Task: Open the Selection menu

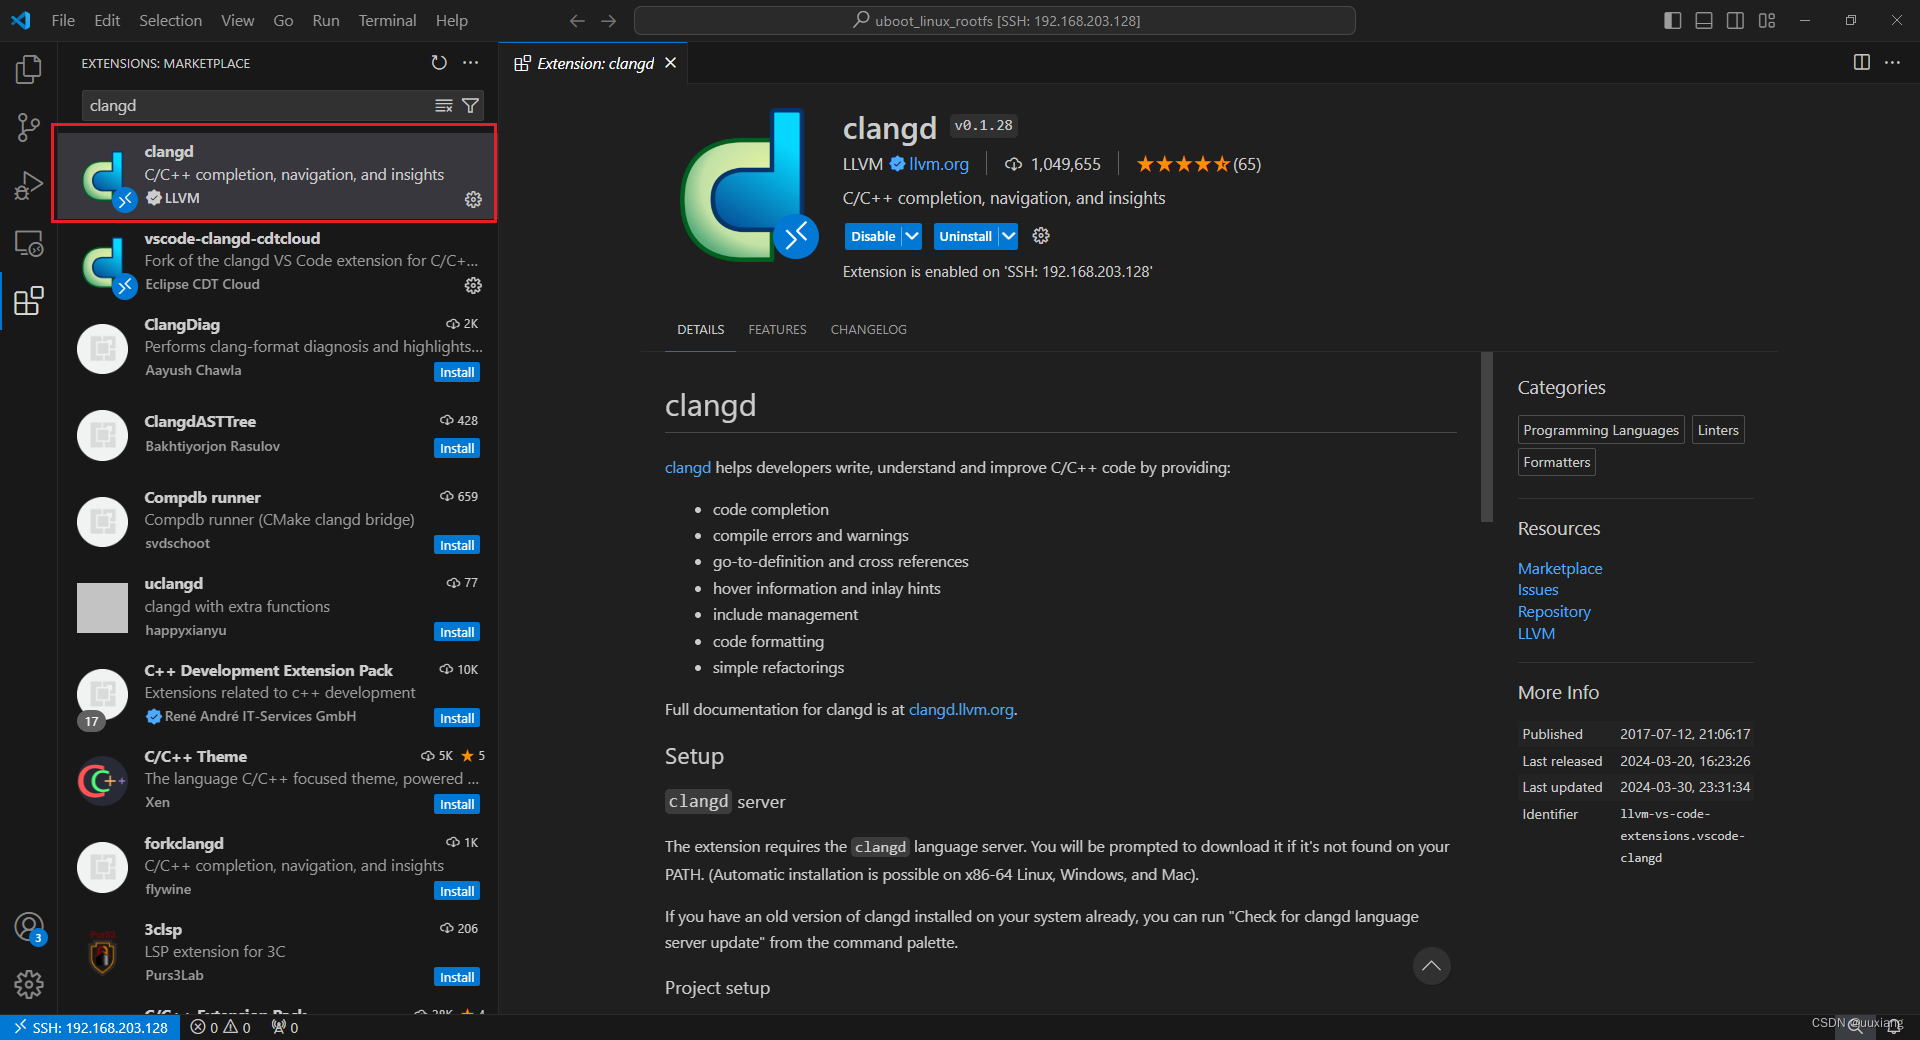Action: click(170, 20)
